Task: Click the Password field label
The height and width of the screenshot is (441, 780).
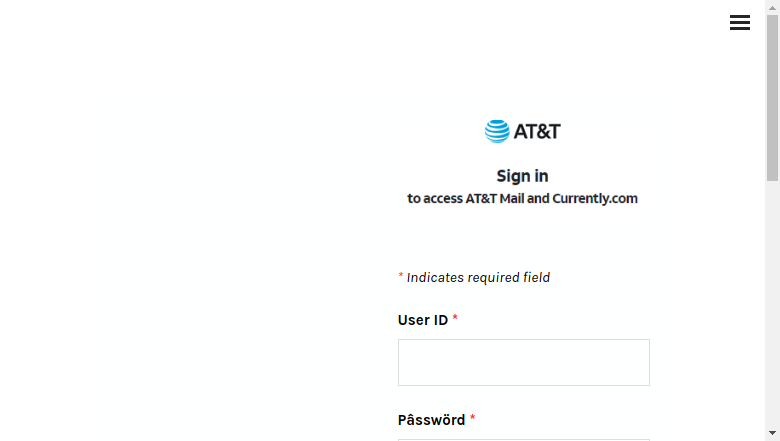Action: [431, 420]
